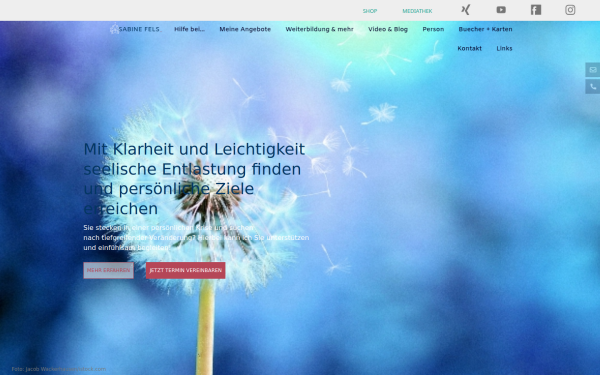600x375 pixels.
Task: Open the Facebook page icon
Action: click(536, 10)
